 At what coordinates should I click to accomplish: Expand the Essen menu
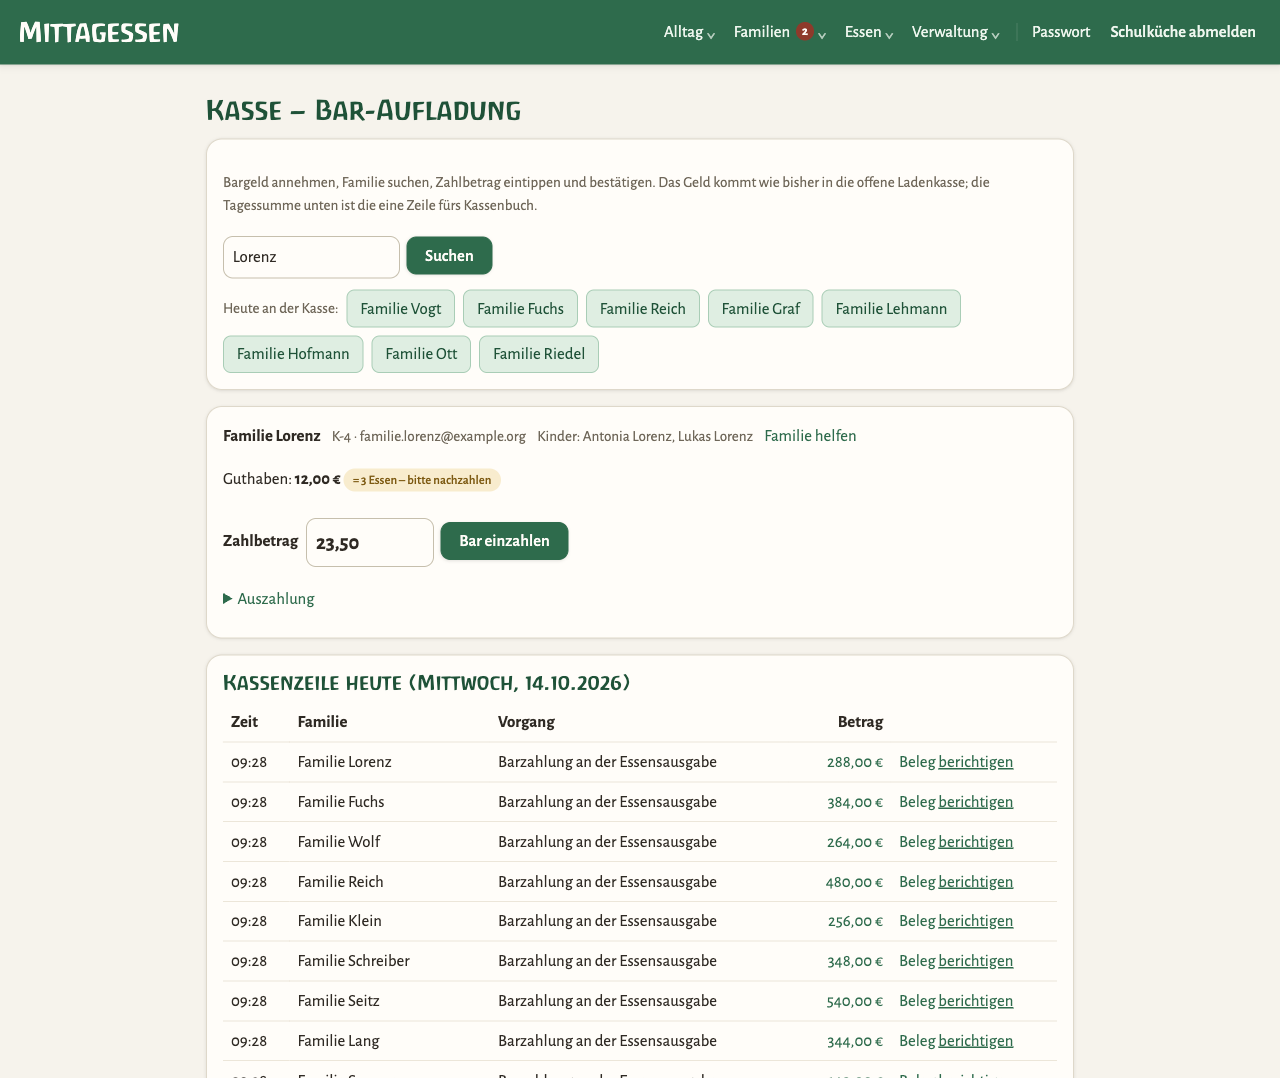click(x=869, y=32)
